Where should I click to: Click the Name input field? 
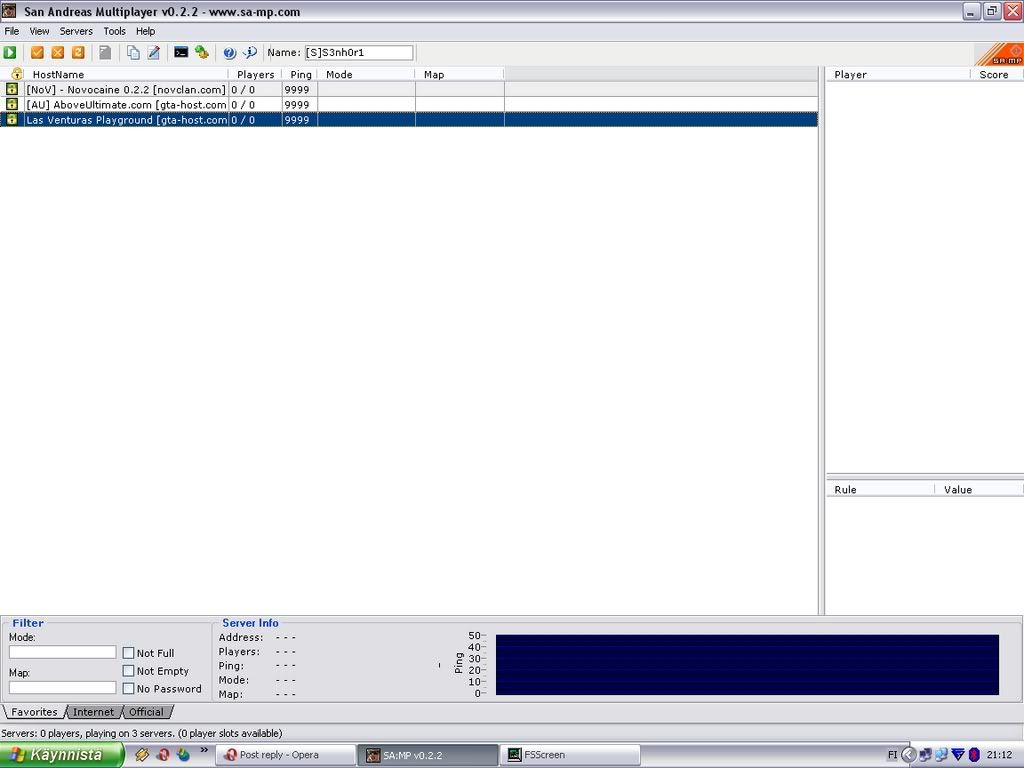358,53
